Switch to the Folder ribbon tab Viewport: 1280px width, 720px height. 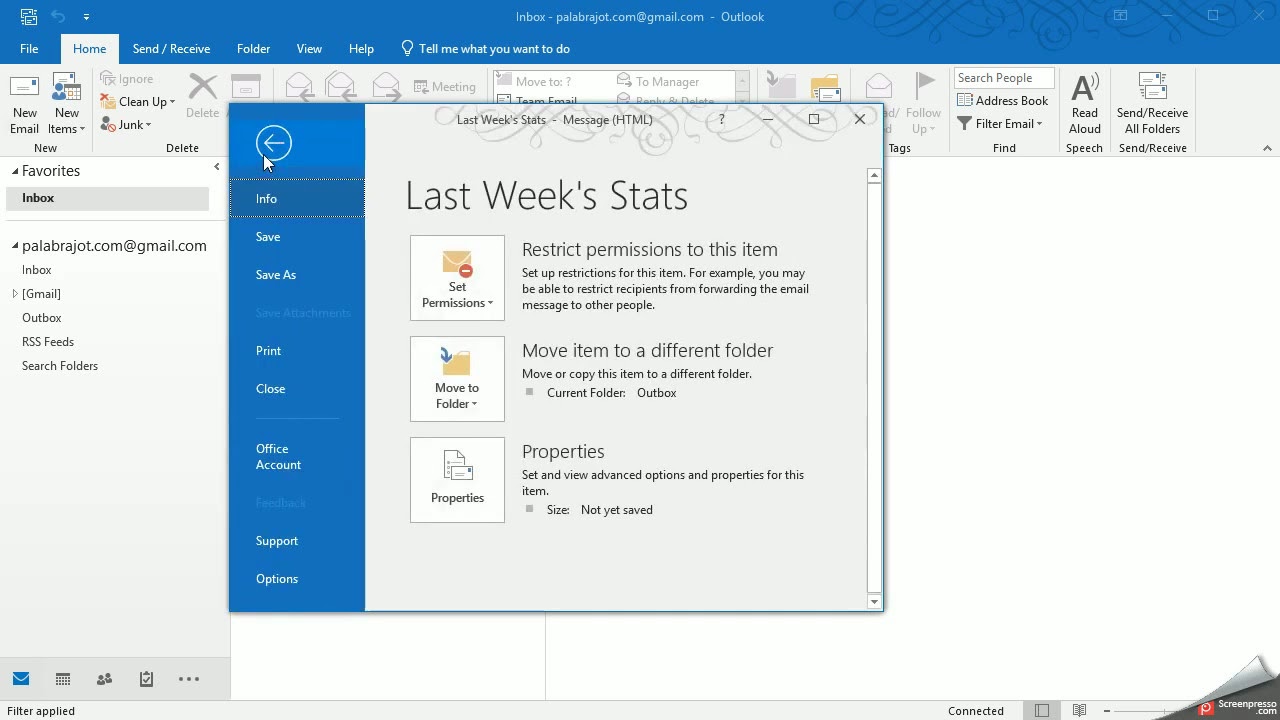253,48
